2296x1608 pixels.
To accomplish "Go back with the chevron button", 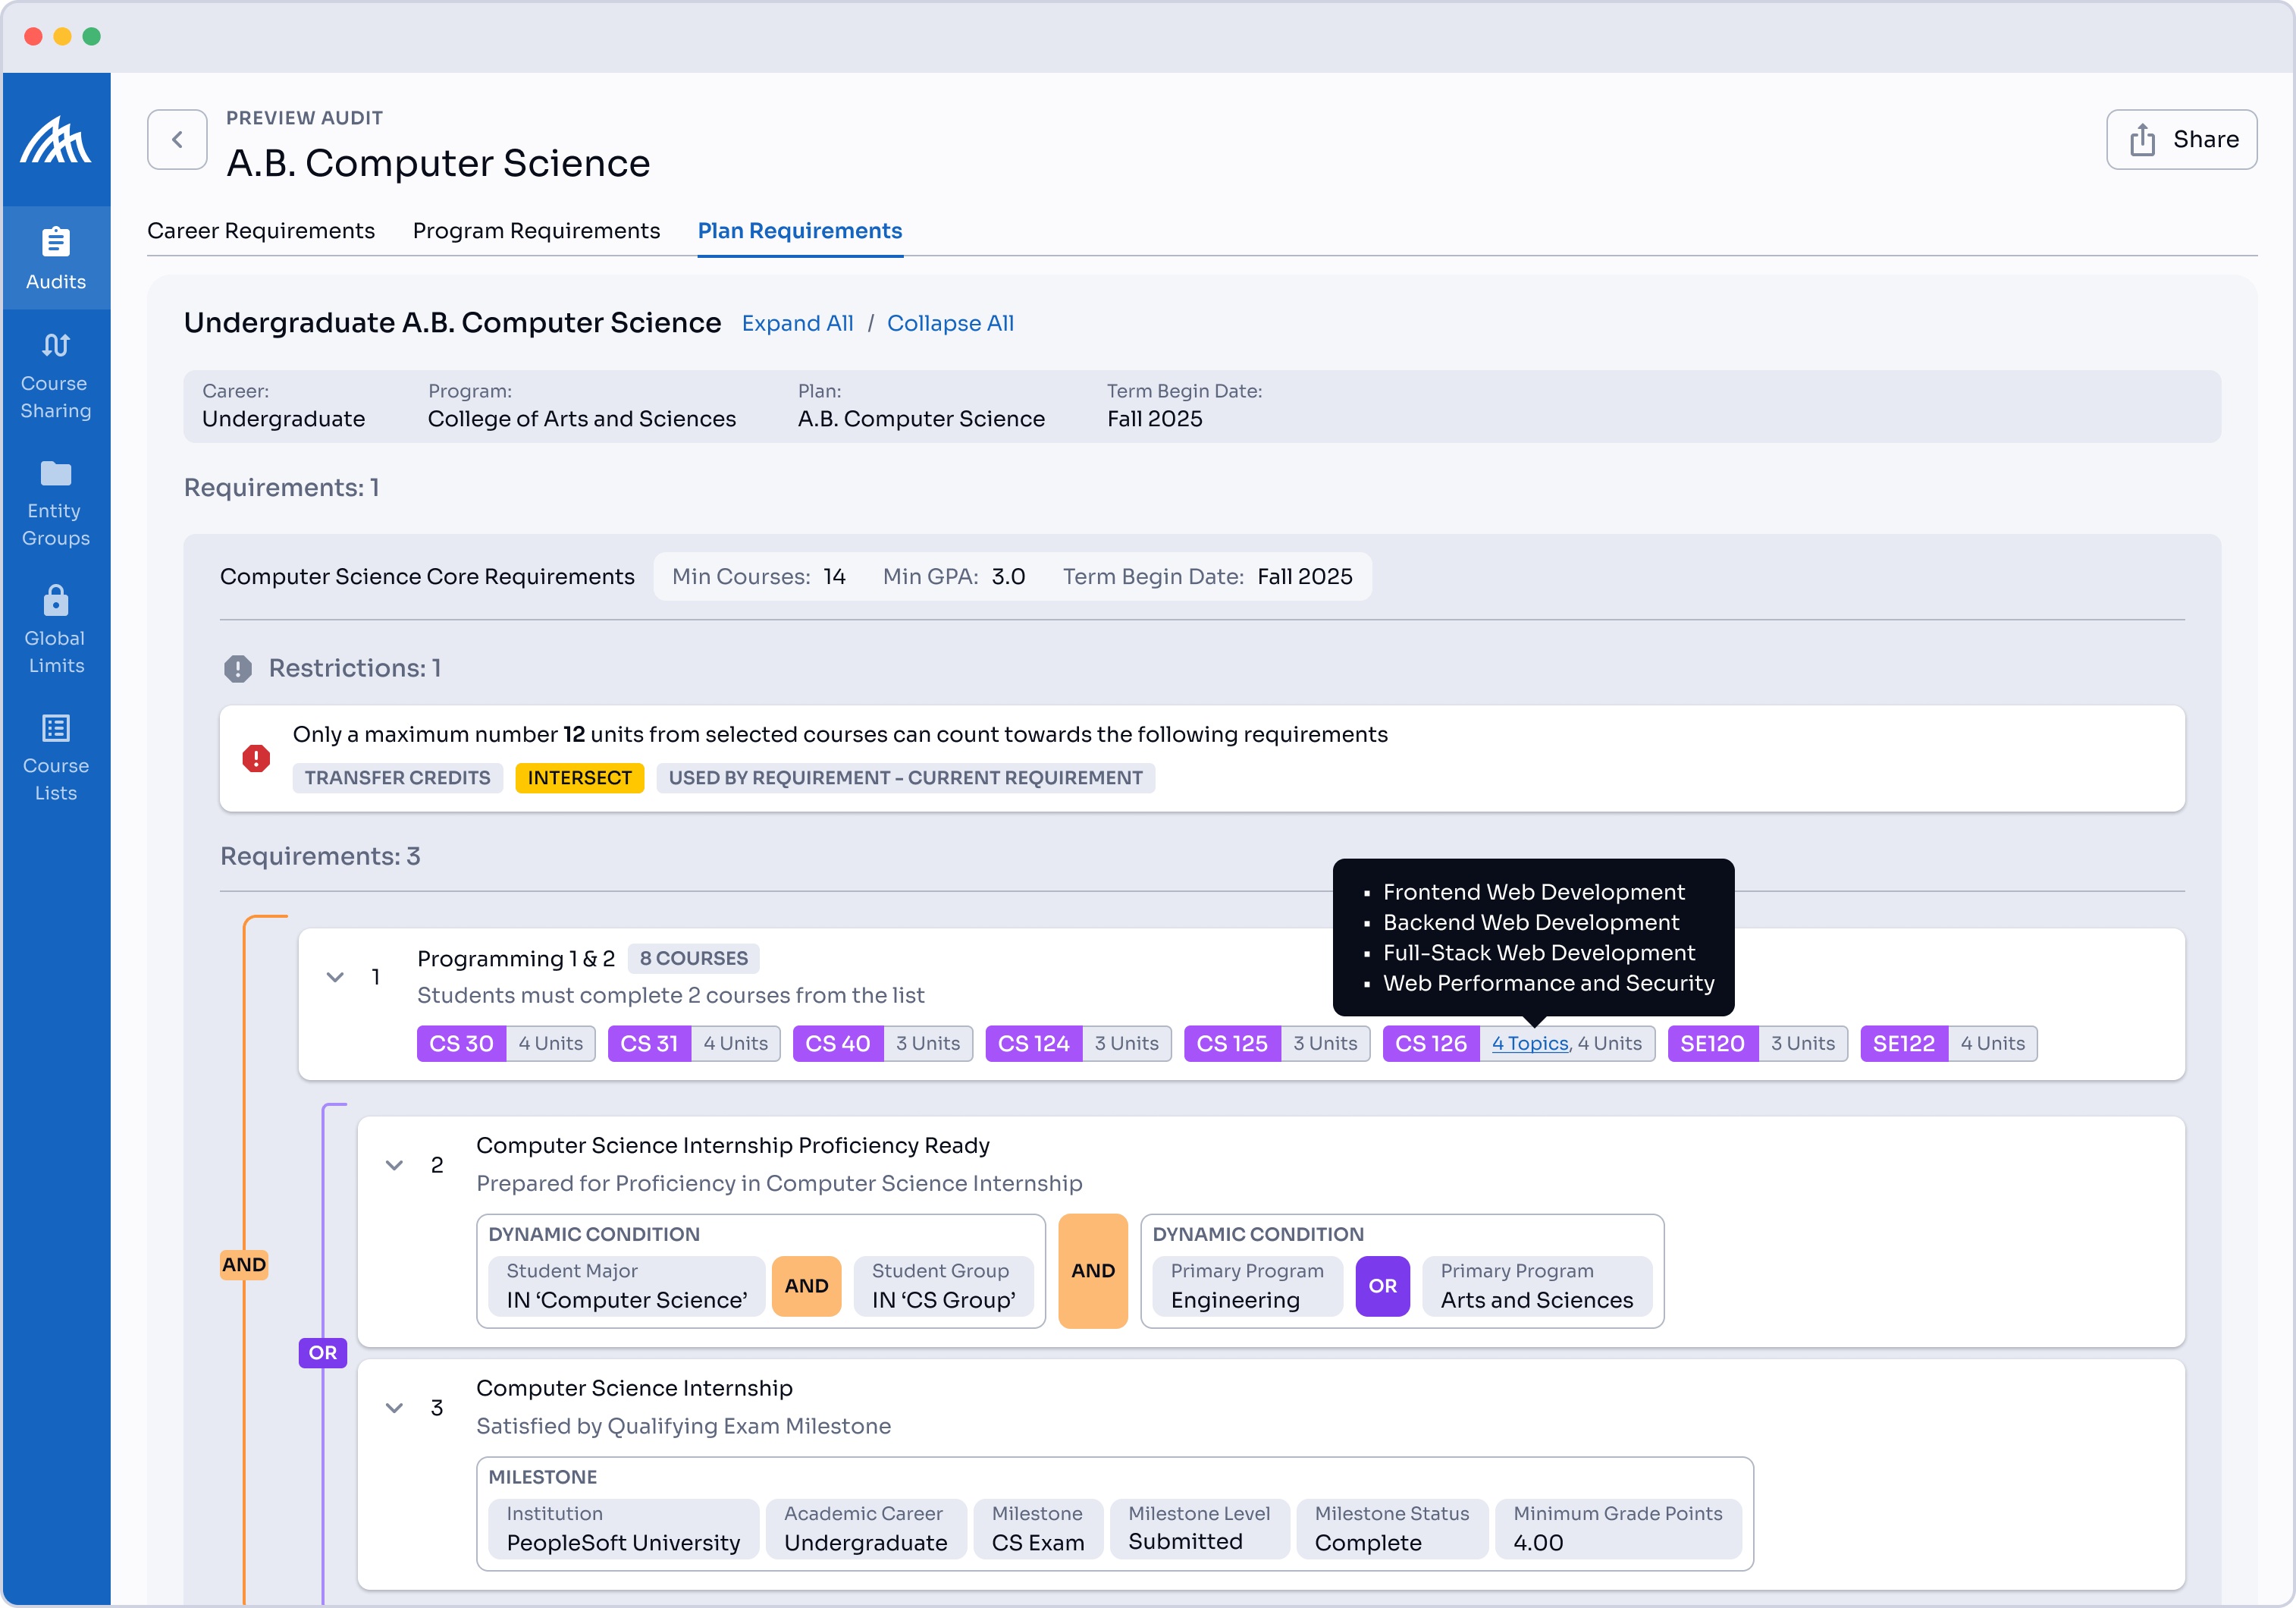I will pyautogui.click(x=177, y=139).
